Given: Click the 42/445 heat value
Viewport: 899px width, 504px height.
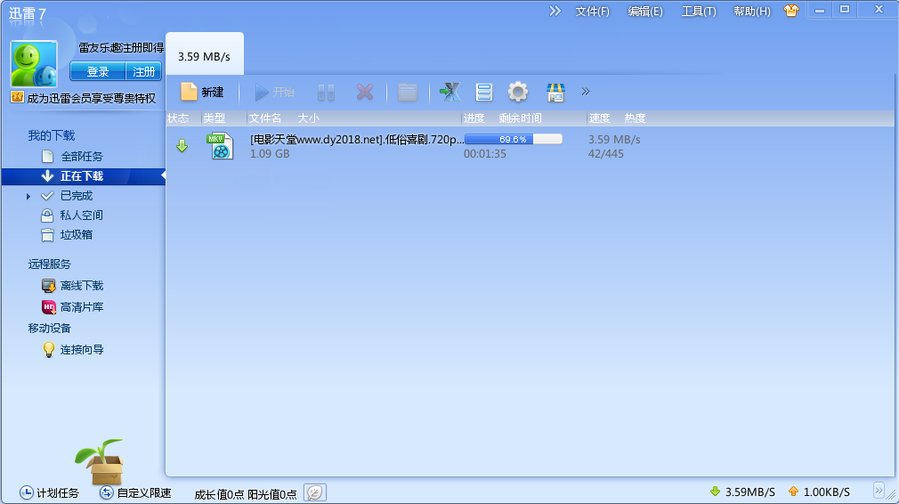Looking at the screenshot, I should click(x=605, y=154).
